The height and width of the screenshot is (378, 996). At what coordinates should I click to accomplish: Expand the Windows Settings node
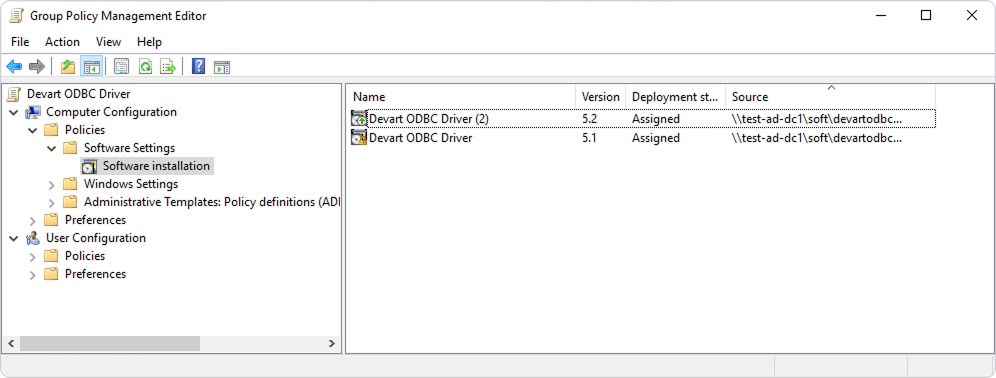[x=52, y=184]
